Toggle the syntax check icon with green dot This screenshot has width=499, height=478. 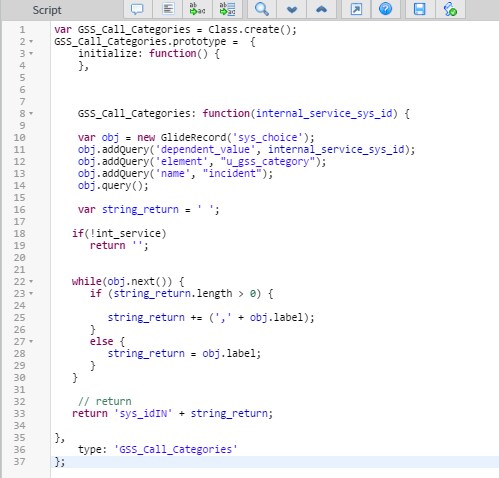coord(450,9)
